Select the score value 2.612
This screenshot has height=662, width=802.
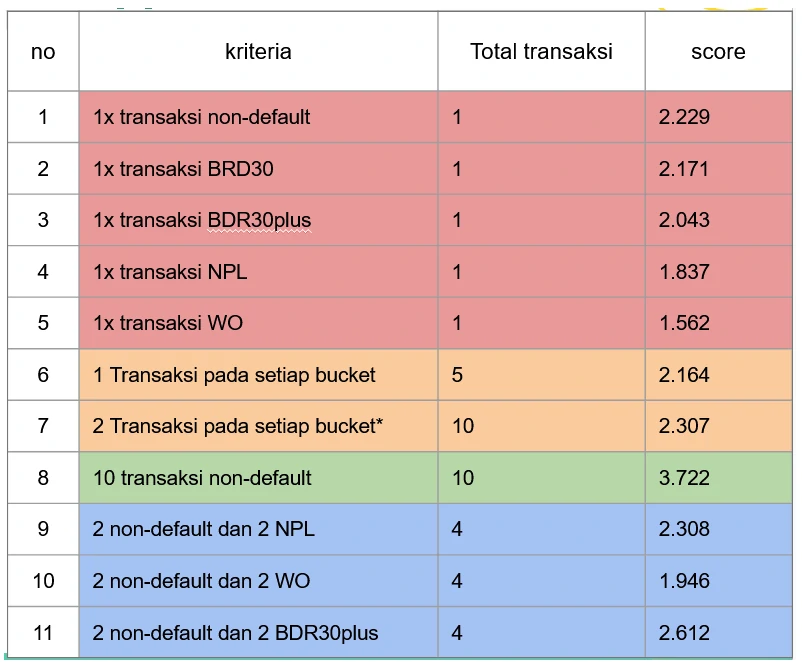click(x=684, y=633)
